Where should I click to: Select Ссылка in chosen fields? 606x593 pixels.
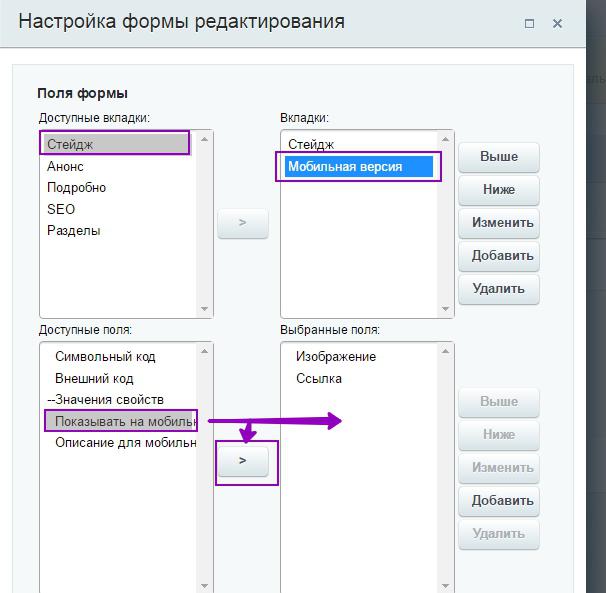coord(360,378)
